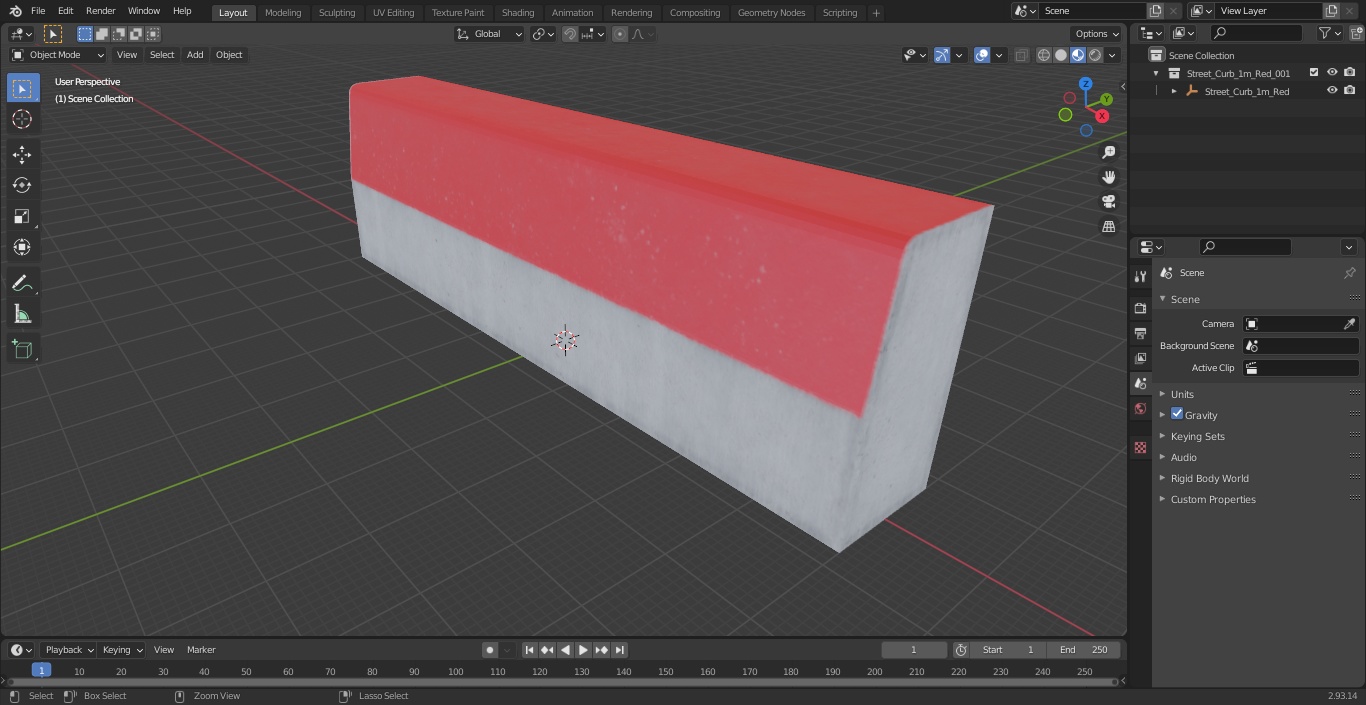This screenshot has height=705, width=1366.
Task: Open the Tool properties tab
Action: 1140,277
